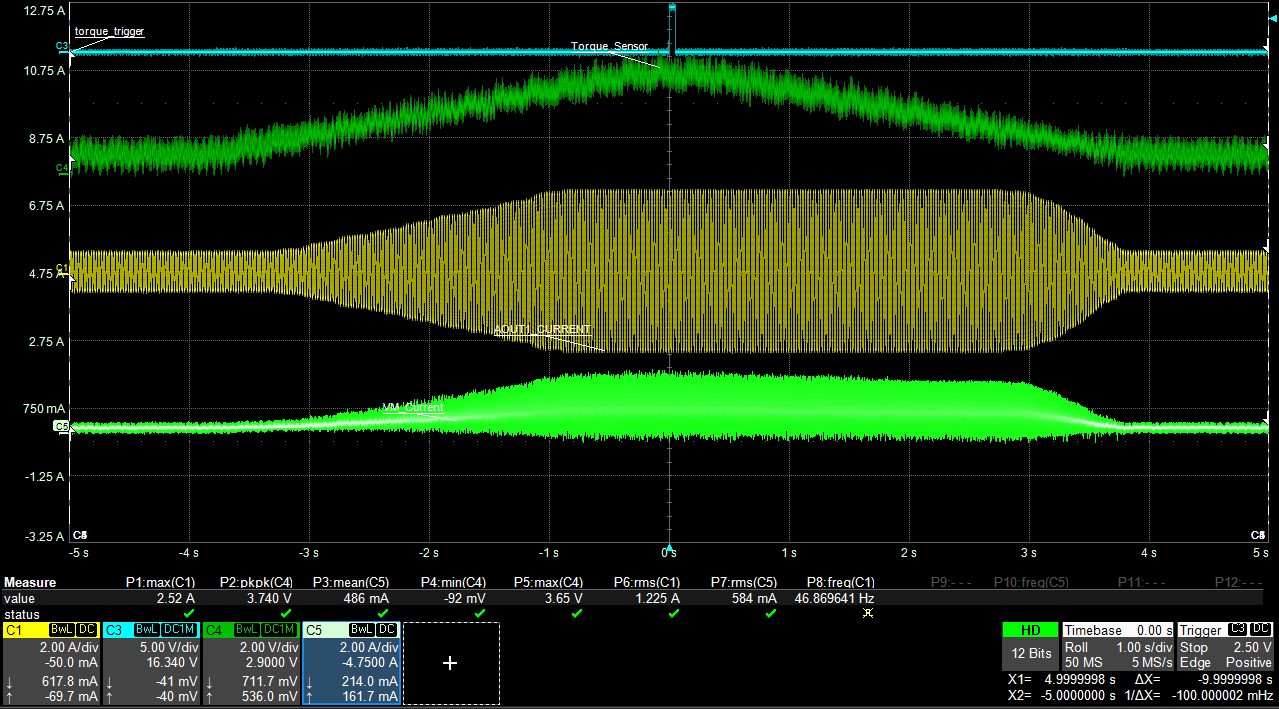Open the C1 channel descriptor box

51,662
